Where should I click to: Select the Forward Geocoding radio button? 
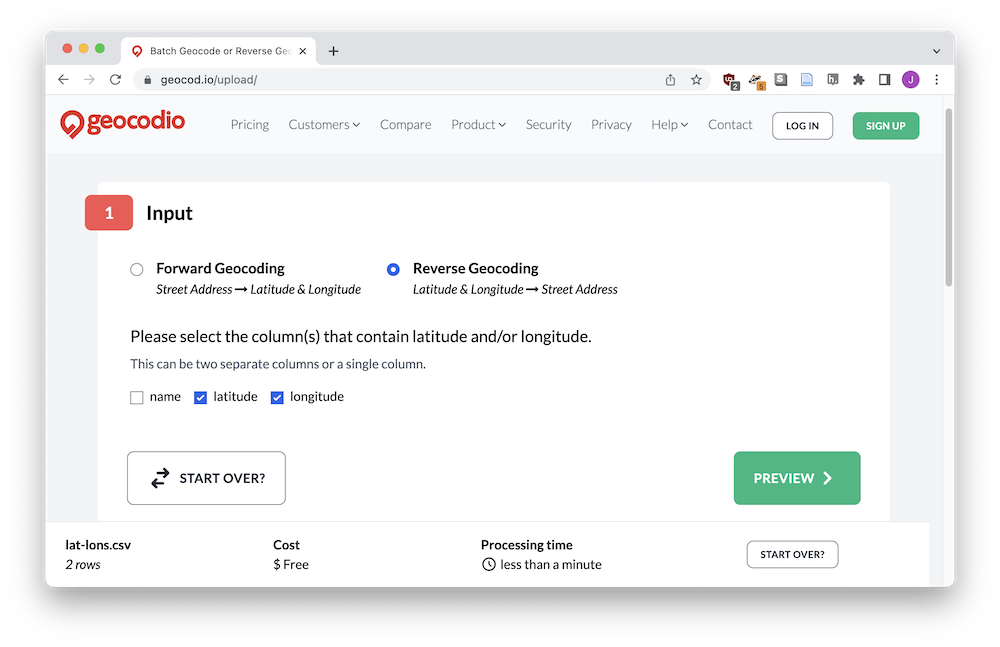[x=136, y=269]
